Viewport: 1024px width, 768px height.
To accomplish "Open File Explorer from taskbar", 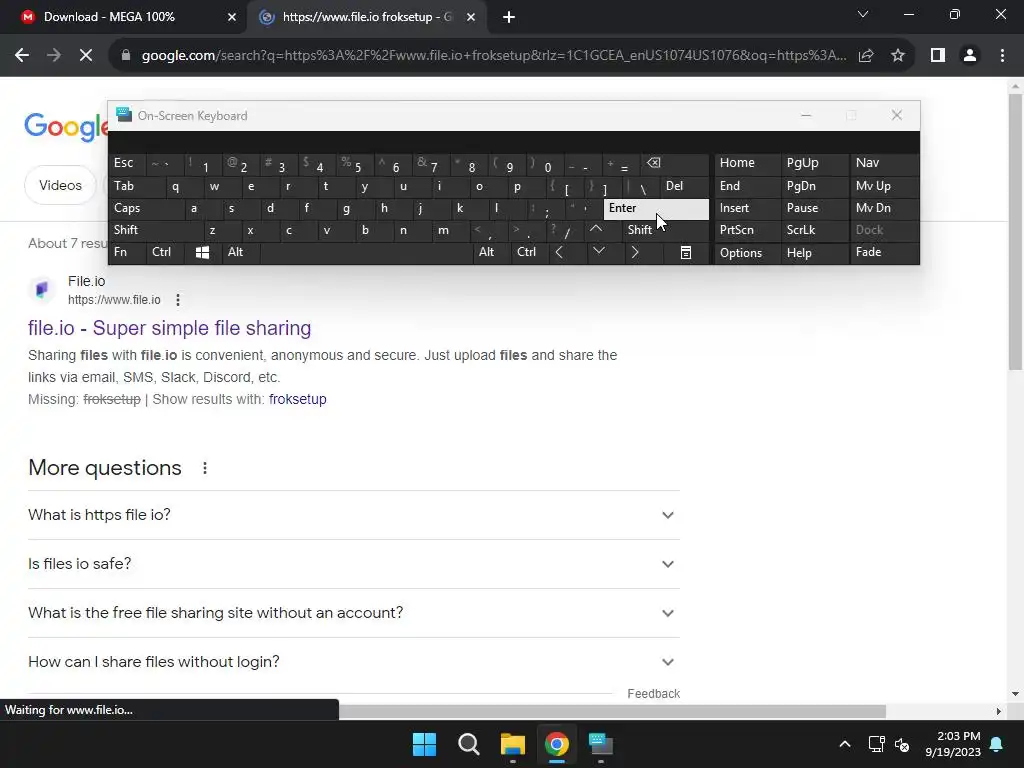I will [x=513, y=744].
